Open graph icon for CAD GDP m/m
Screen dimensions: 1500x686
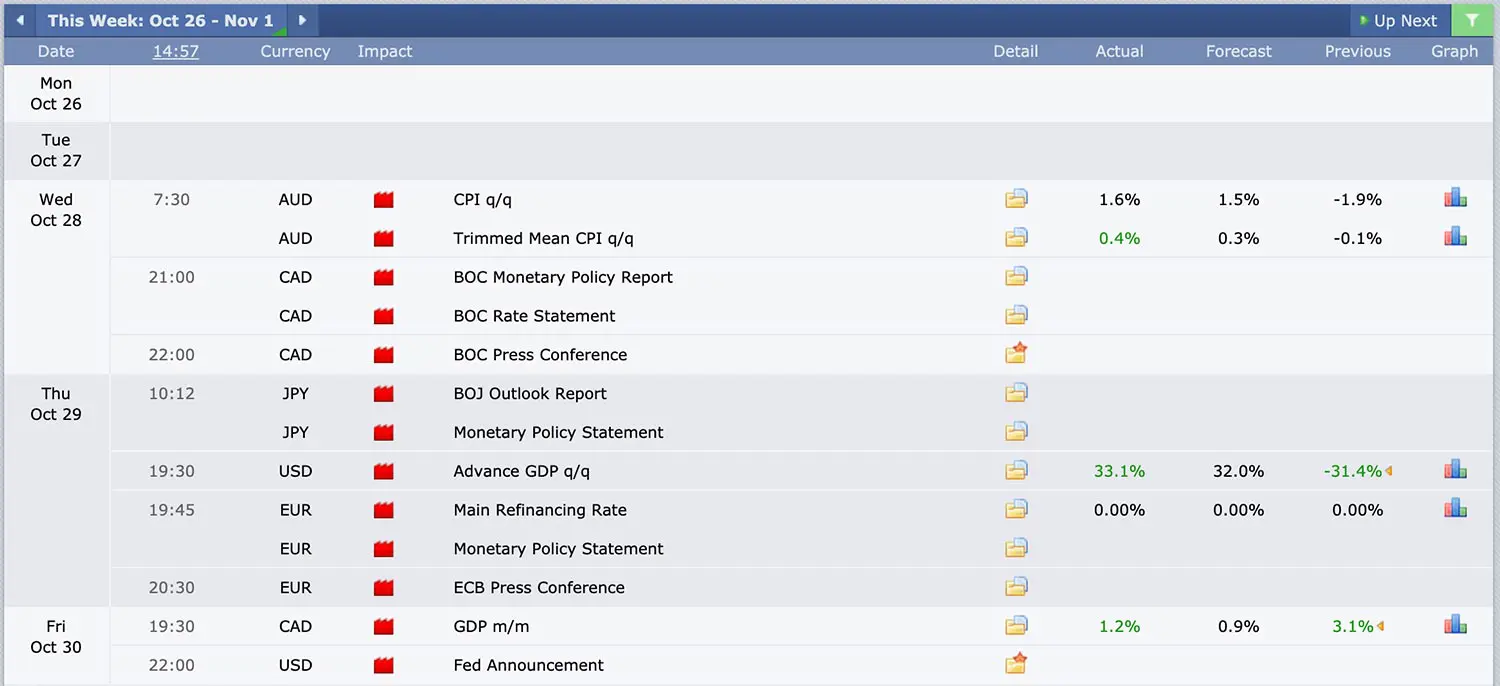point(1455,626)
